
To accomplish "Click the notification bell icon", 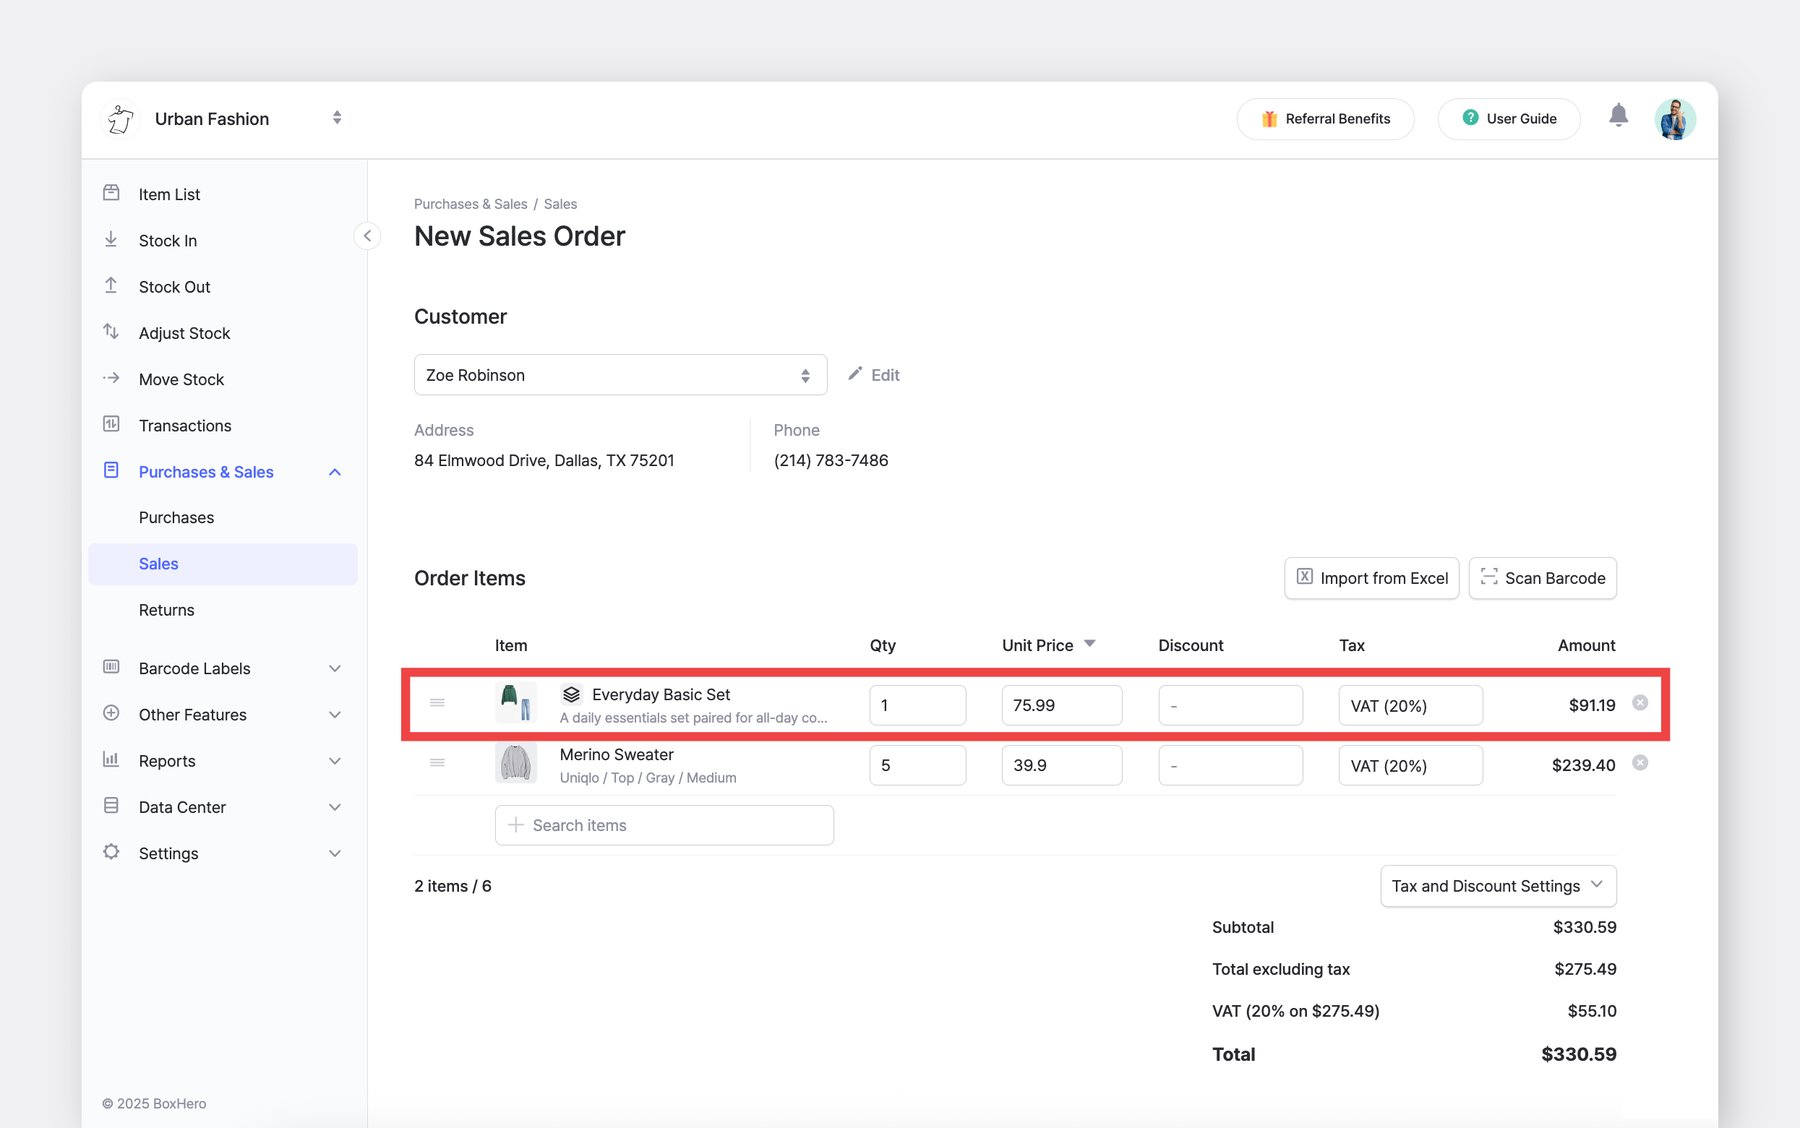I will pos(1619,115).
